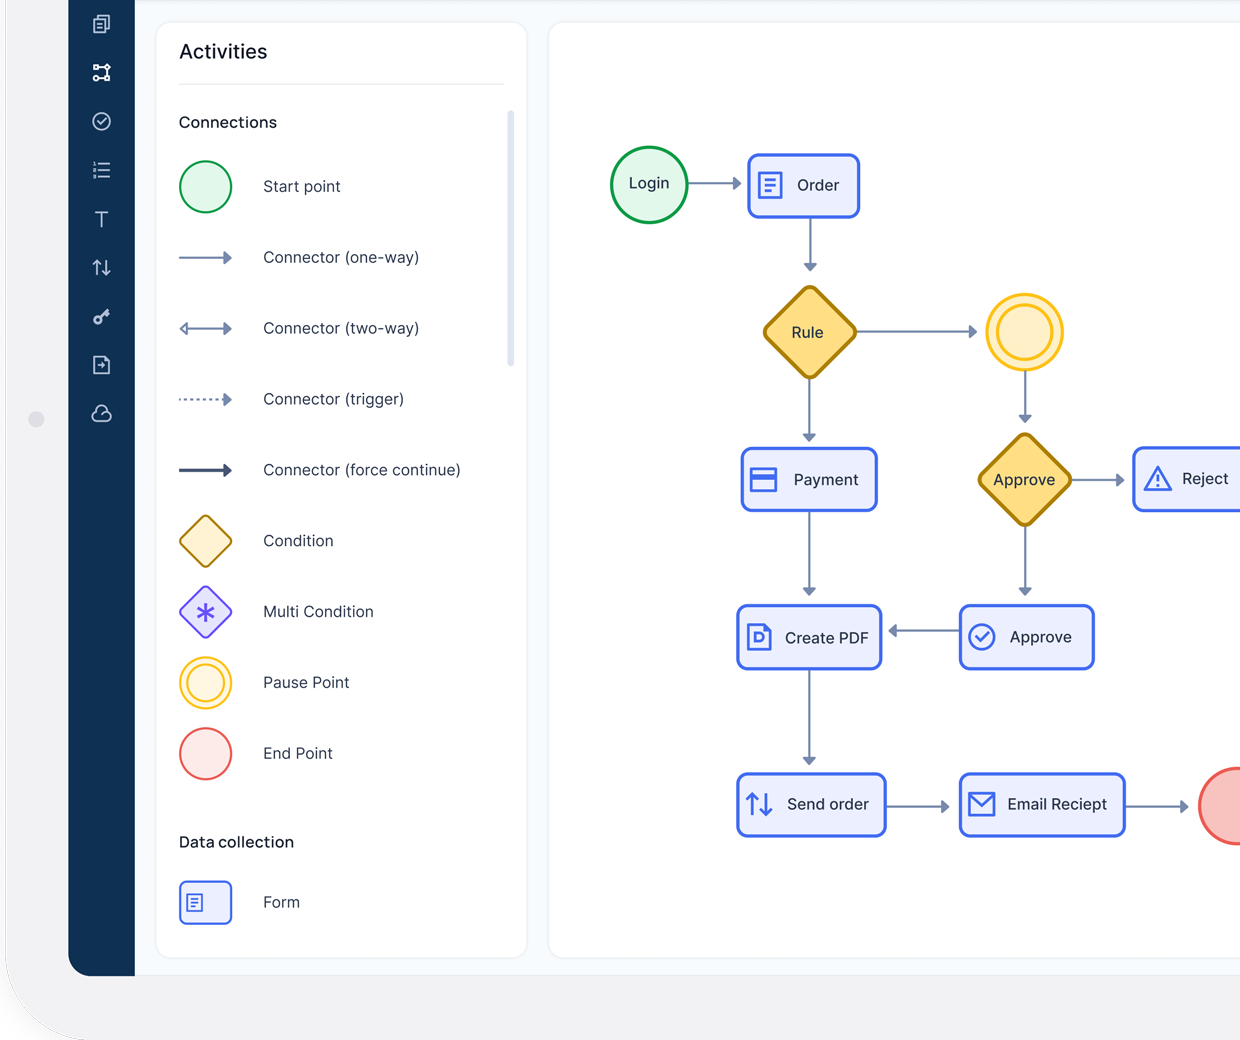This screenshot has width=1240, height=1040.
Task: Click the pause point node on the canvas
Action: (x=1024, y=332)
